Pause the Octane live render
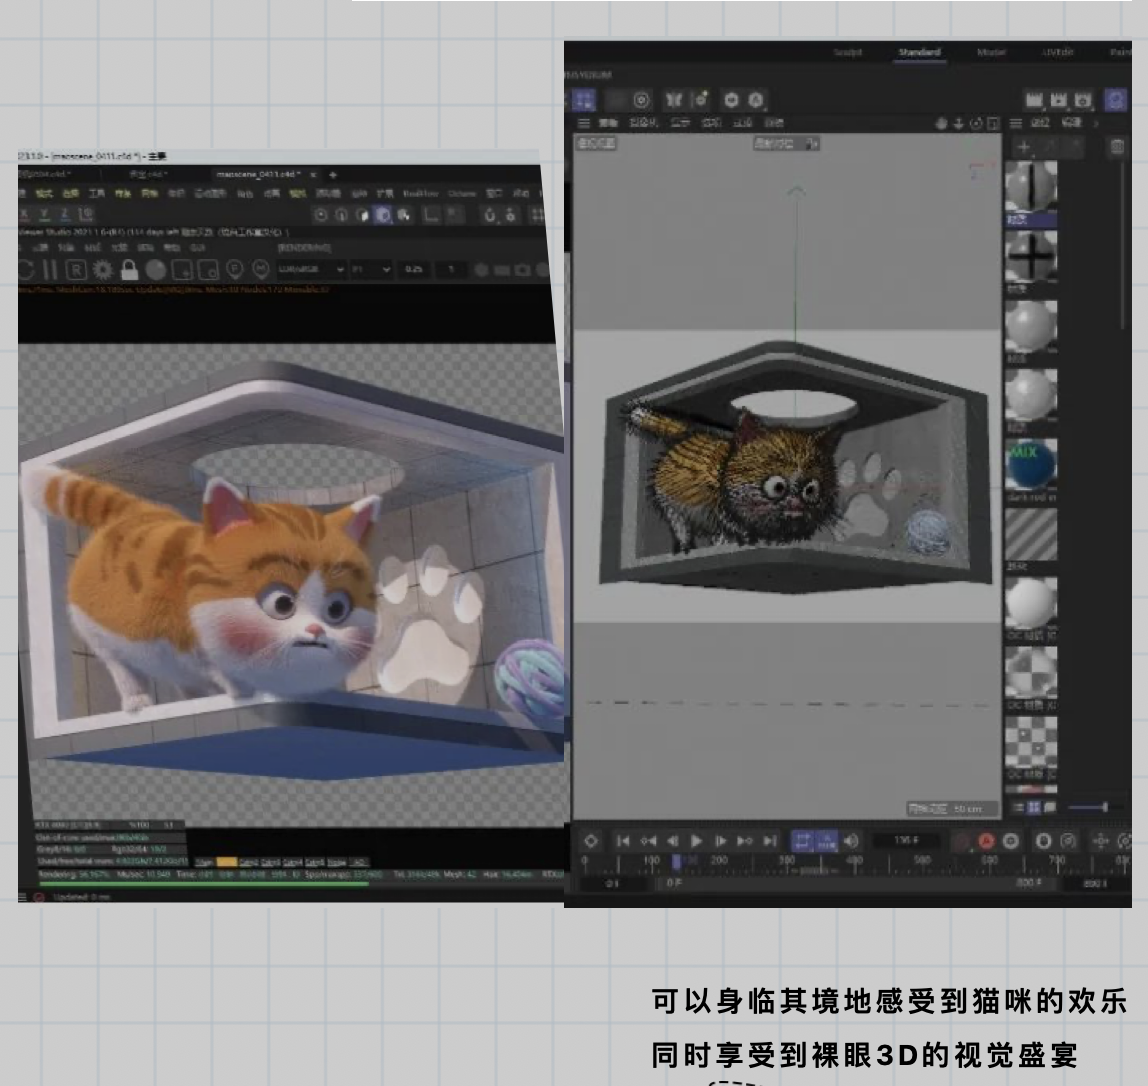 [50, 269]
